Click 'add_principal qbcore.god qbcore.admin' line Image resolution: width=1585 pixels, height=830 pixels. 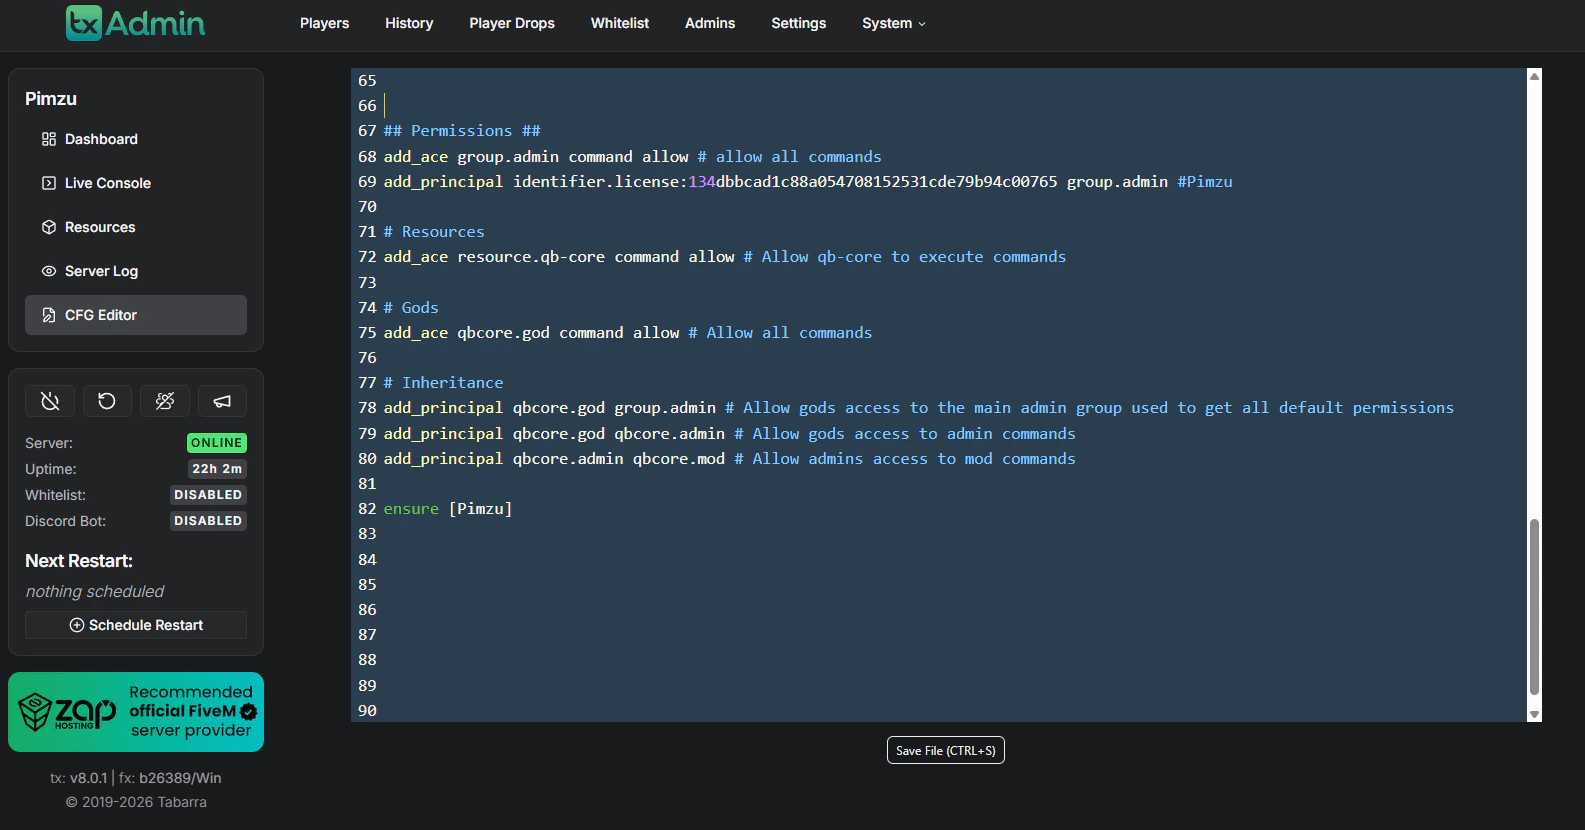[x=730, y=433]
